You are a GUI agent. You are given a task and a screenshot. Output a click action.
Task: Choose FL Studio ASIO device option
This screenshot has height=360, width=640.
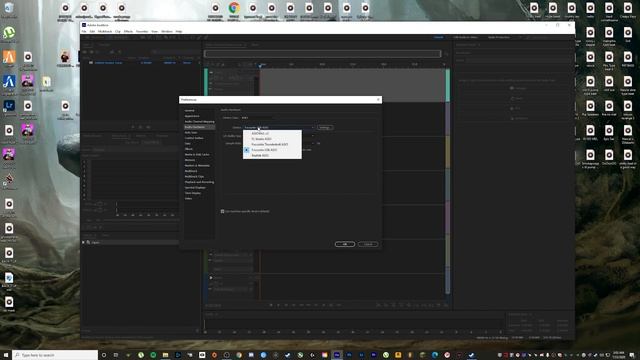tap(272, 139)
